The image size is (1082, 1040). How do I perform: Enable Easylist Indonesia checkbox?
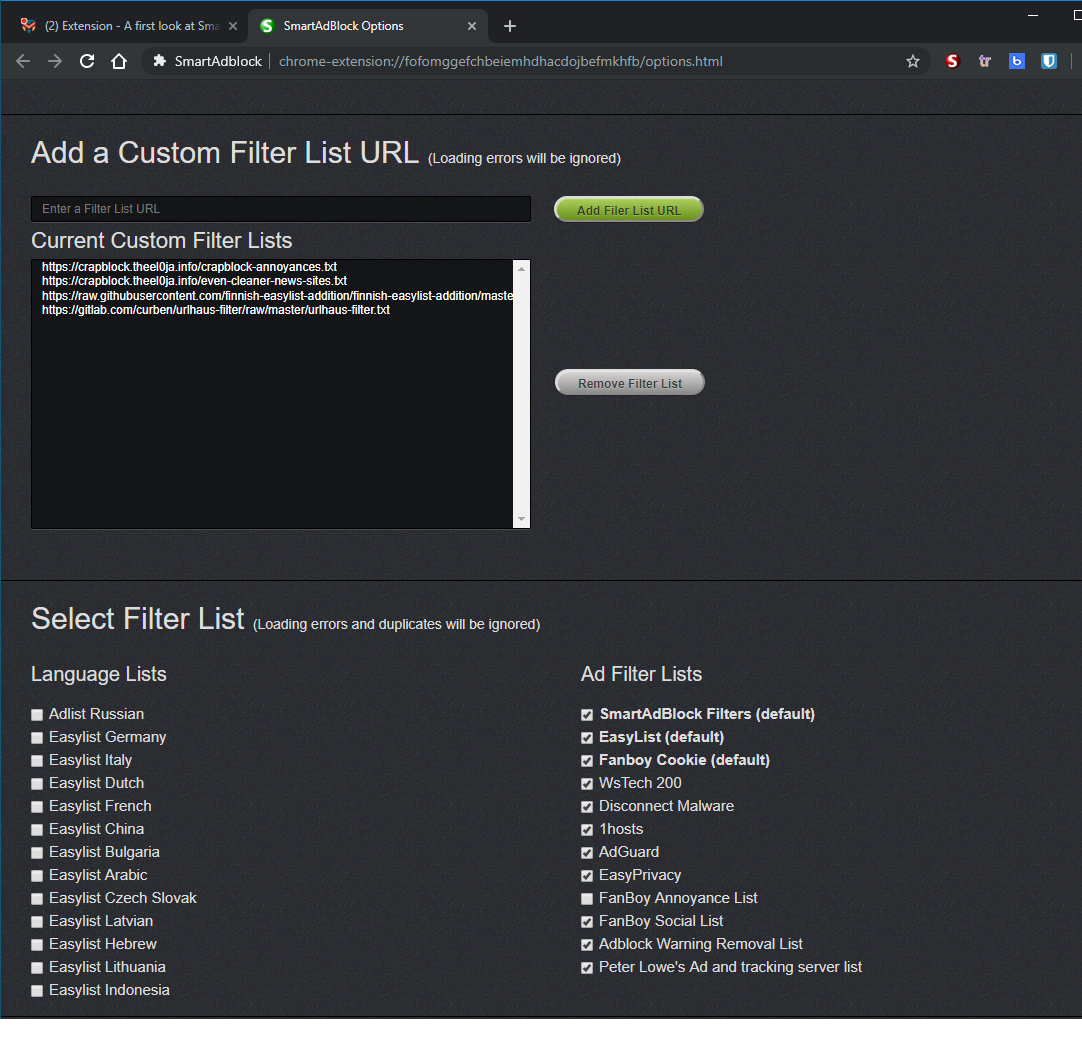(x=37, y=991)
